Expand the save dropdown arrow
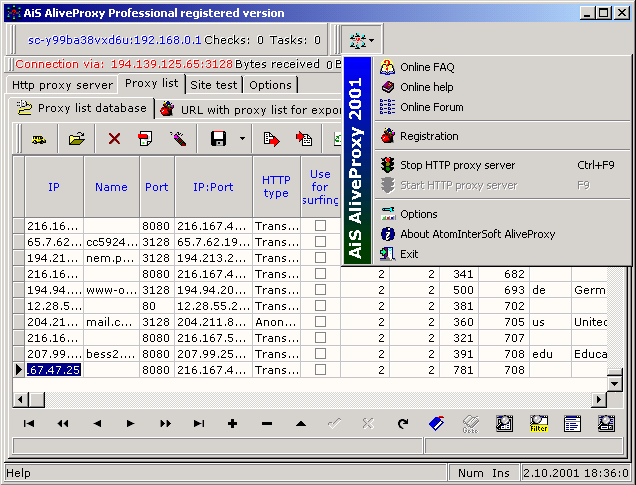This screenshot has width=636, height=485. [x=242, y=139]
